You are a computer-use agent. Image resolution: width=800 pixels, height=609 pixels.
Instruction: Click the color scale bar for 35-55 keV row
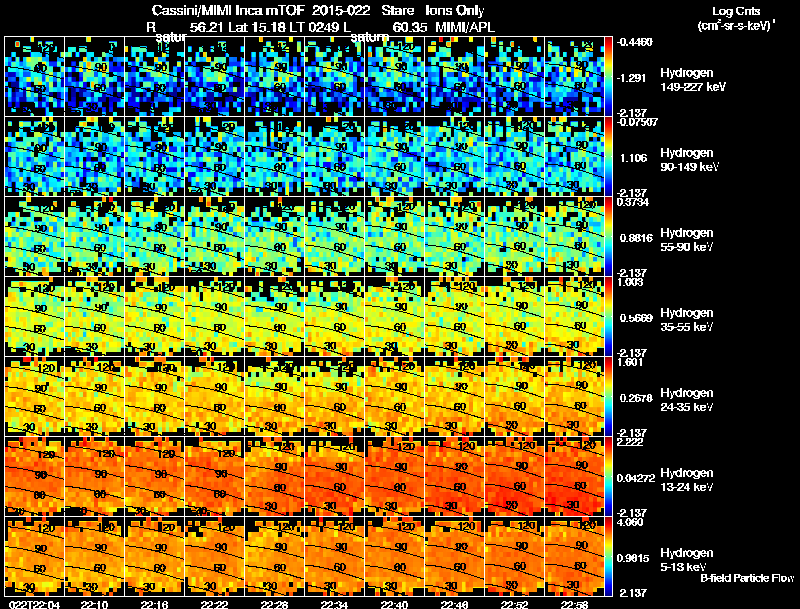(608, 317)
